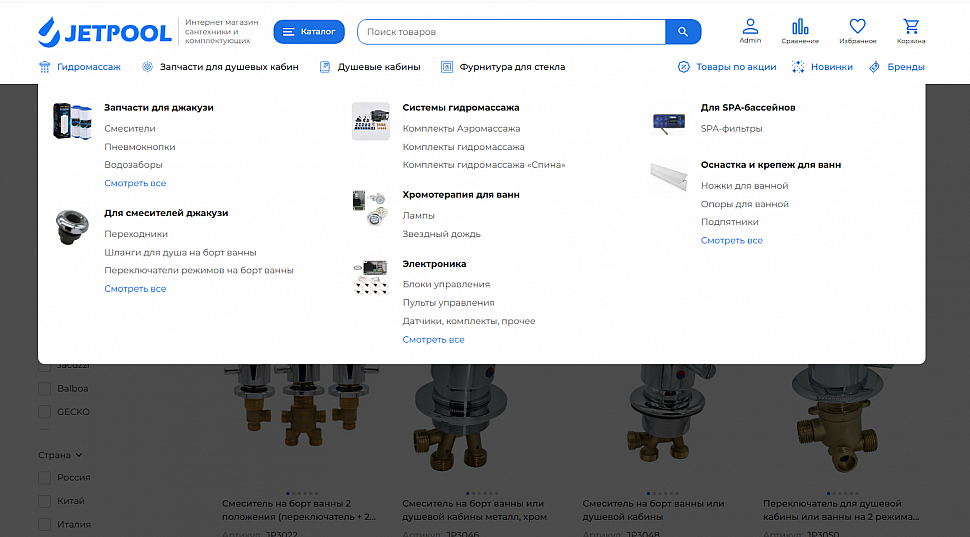Image resolution: width=970 pixels, height=537 pixels.
Task: Click Смотреть все under Оснастка и крепеж
Action: [x=732, y=241]
